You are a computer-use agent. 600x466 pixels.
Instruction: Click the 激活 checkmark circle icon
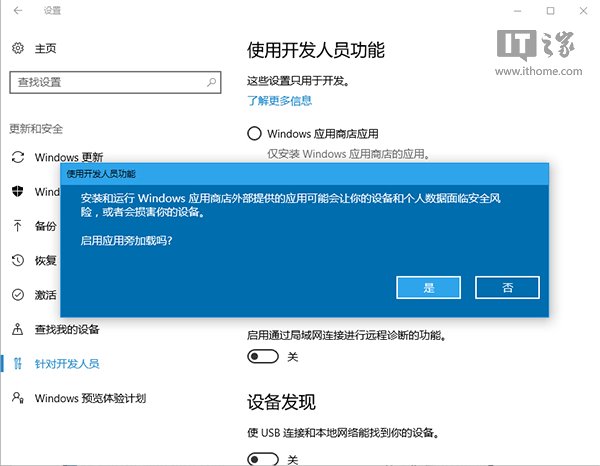coord(18,295)
